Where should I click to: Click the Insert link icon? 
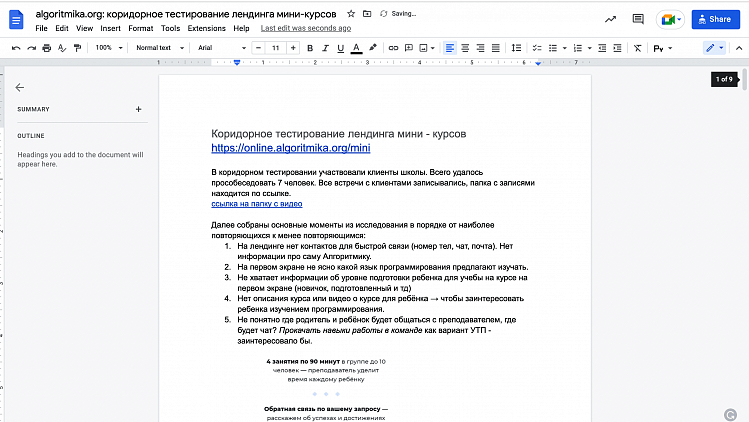[392, 48]
